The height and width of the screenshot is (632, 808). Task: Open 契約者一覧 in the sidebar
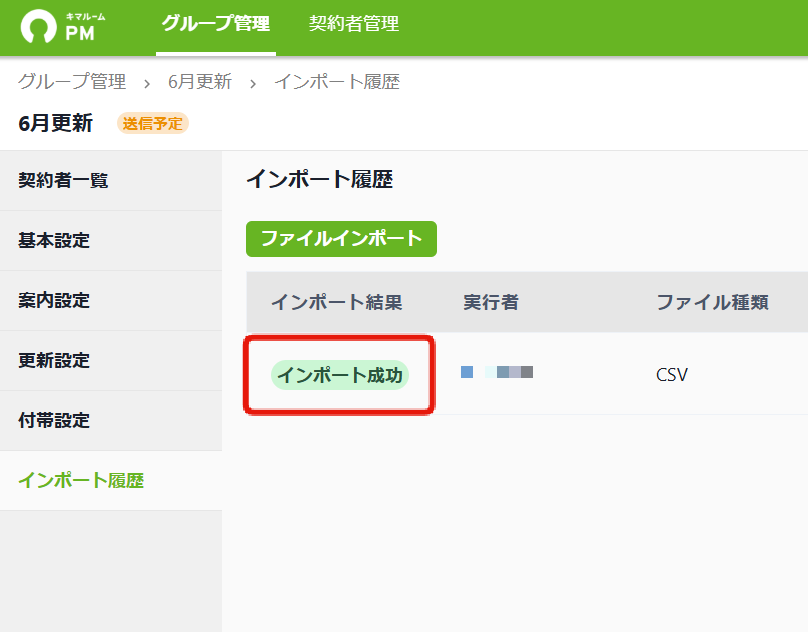coord(111,180)
